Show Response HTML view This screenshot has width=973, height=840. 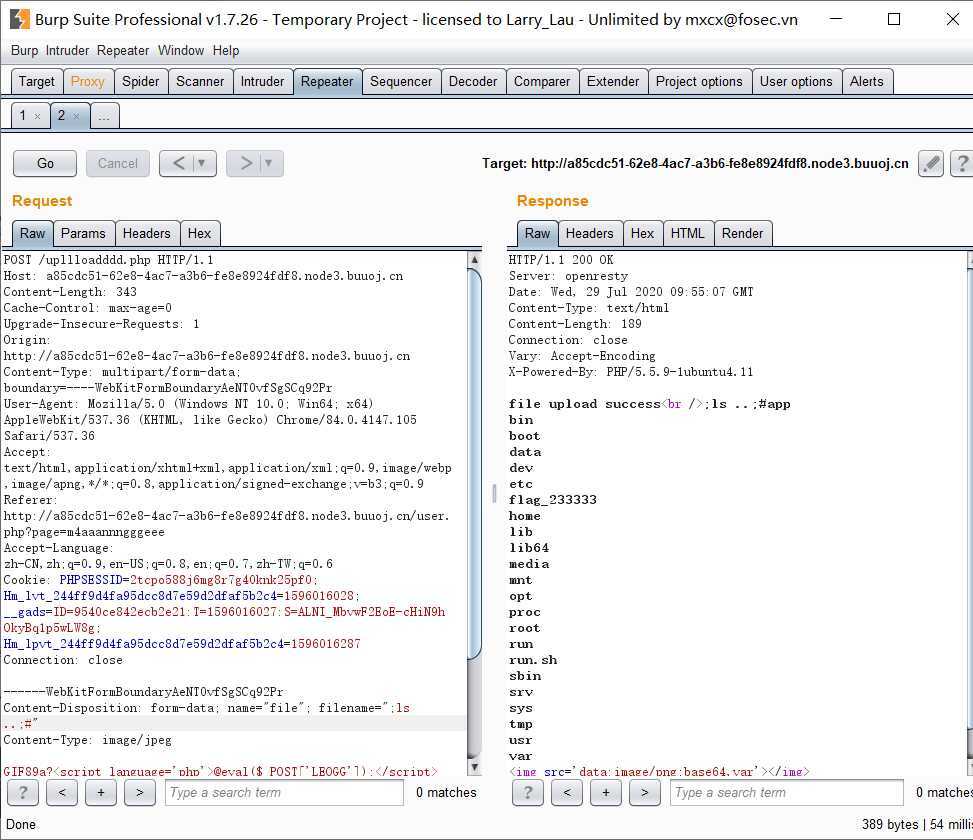click(x=688, y=233)
